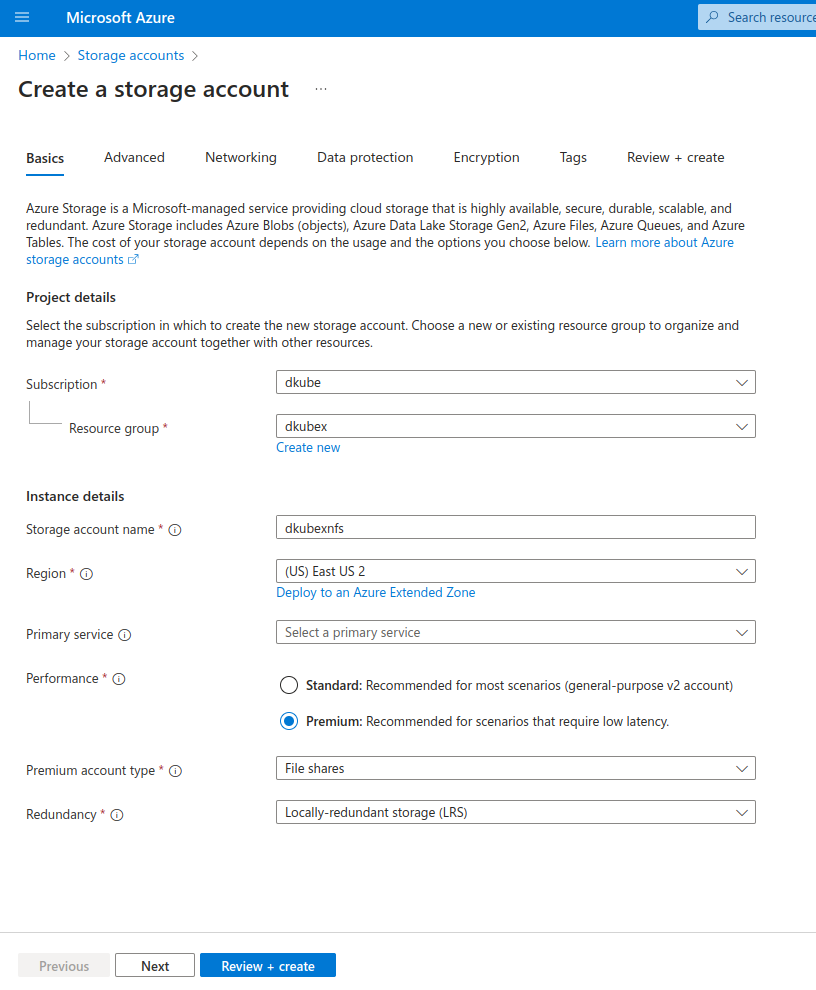Open the hamburger portal menu
Screen dimensions: 816x990
point(22,18)
